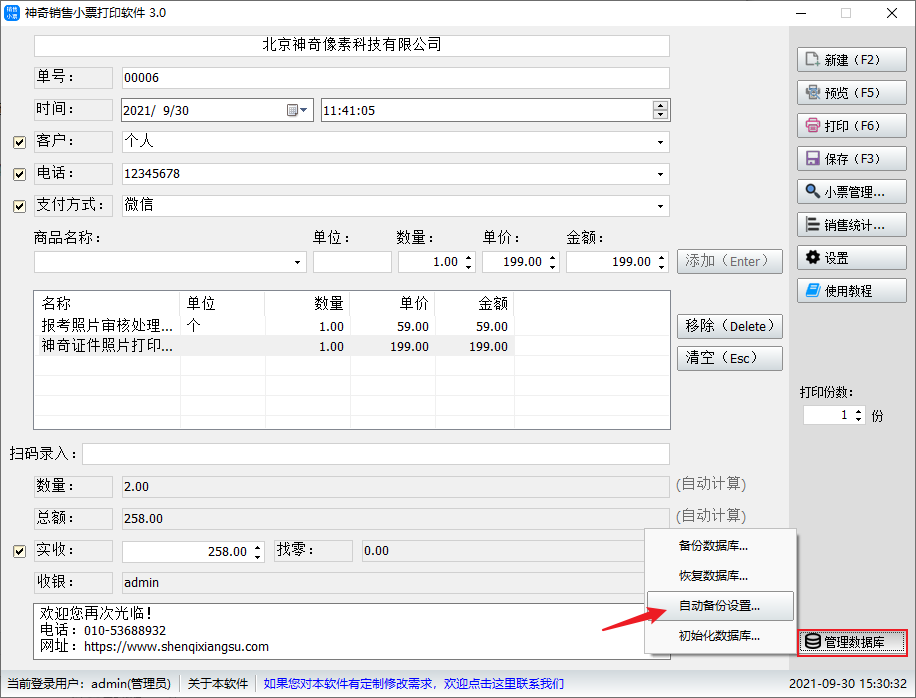Toggle the 支付方式 checkbox
The height and width of the screenshot is (698, 916).
(x=19, y=206)
